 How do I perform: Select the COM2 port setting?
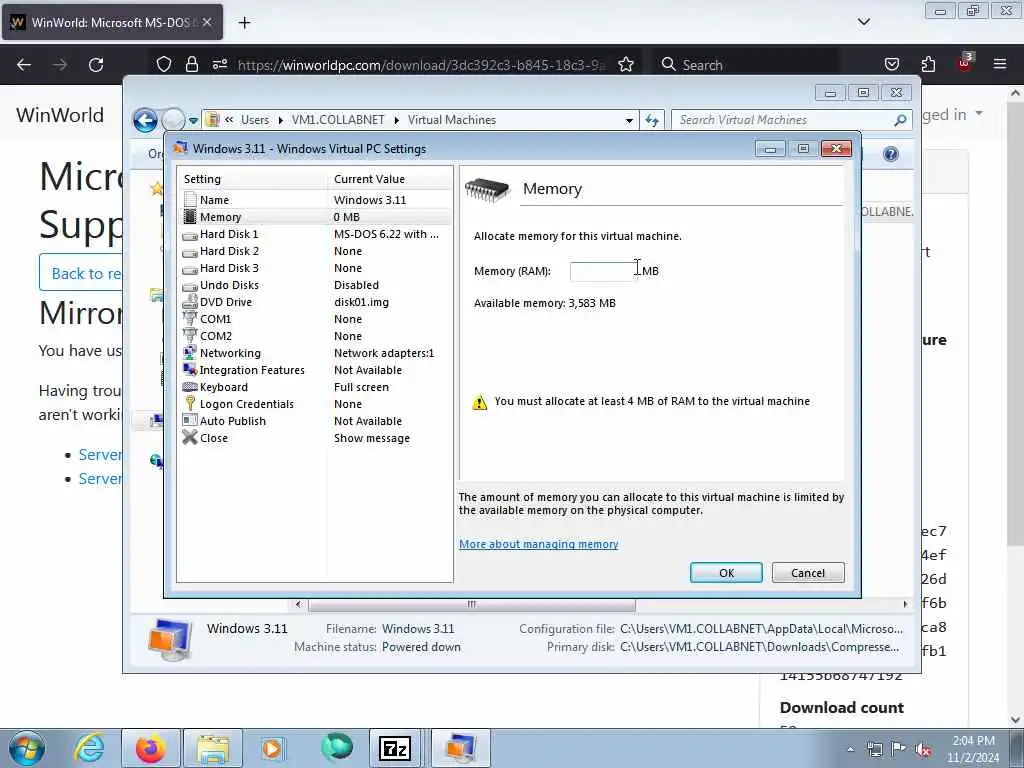tap(315, 336)
